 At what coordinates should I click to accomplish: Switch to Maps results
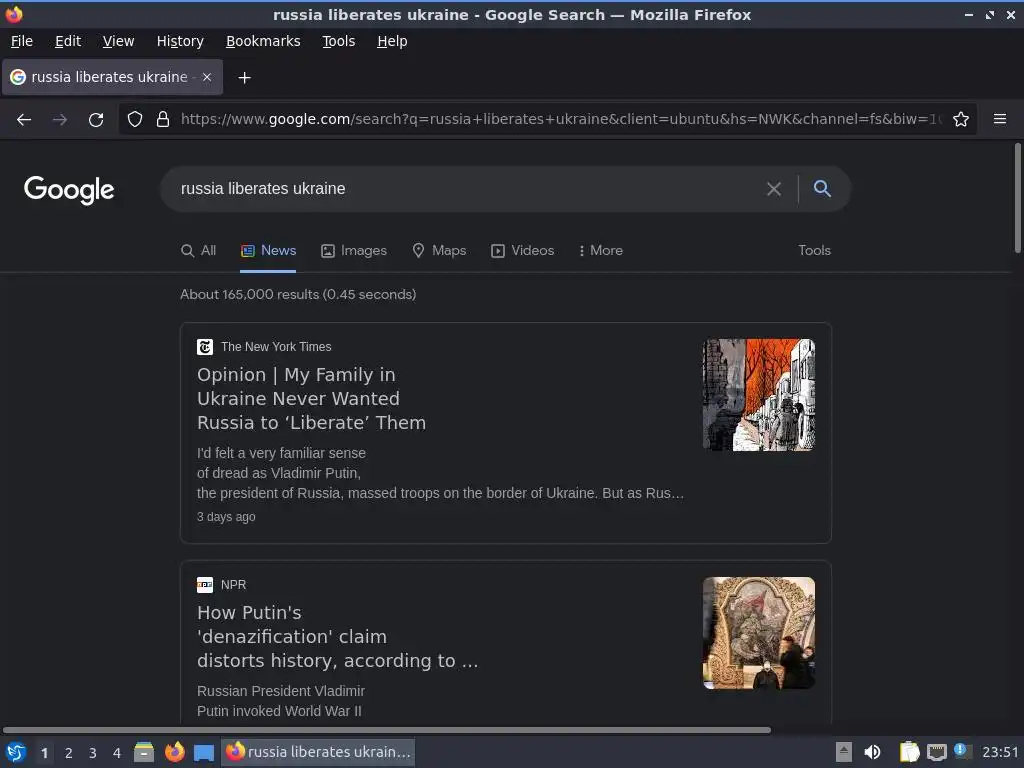tap(439, 251)
